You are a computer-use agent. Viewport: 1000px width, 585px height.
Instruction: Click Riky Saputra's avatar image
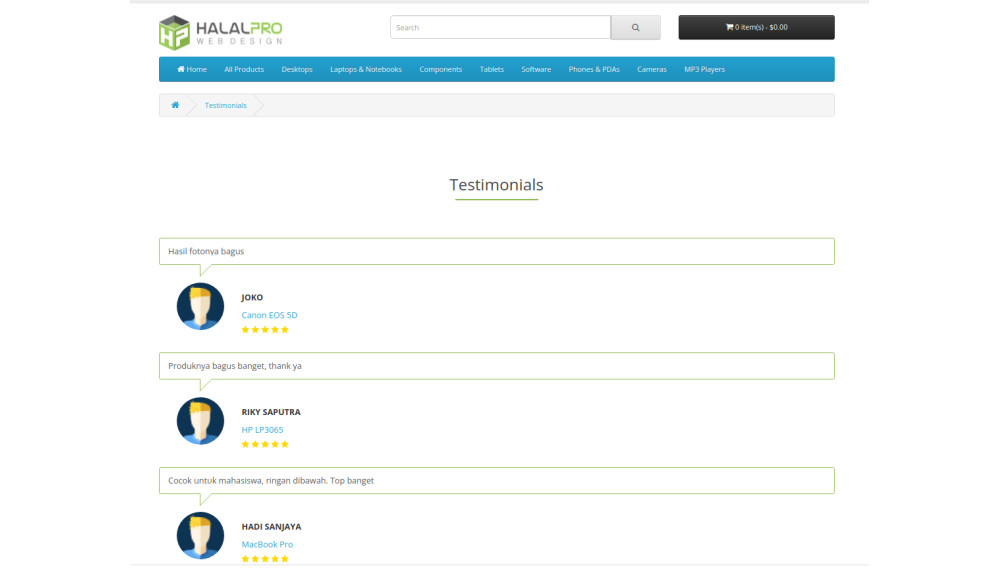coord(200,421)
